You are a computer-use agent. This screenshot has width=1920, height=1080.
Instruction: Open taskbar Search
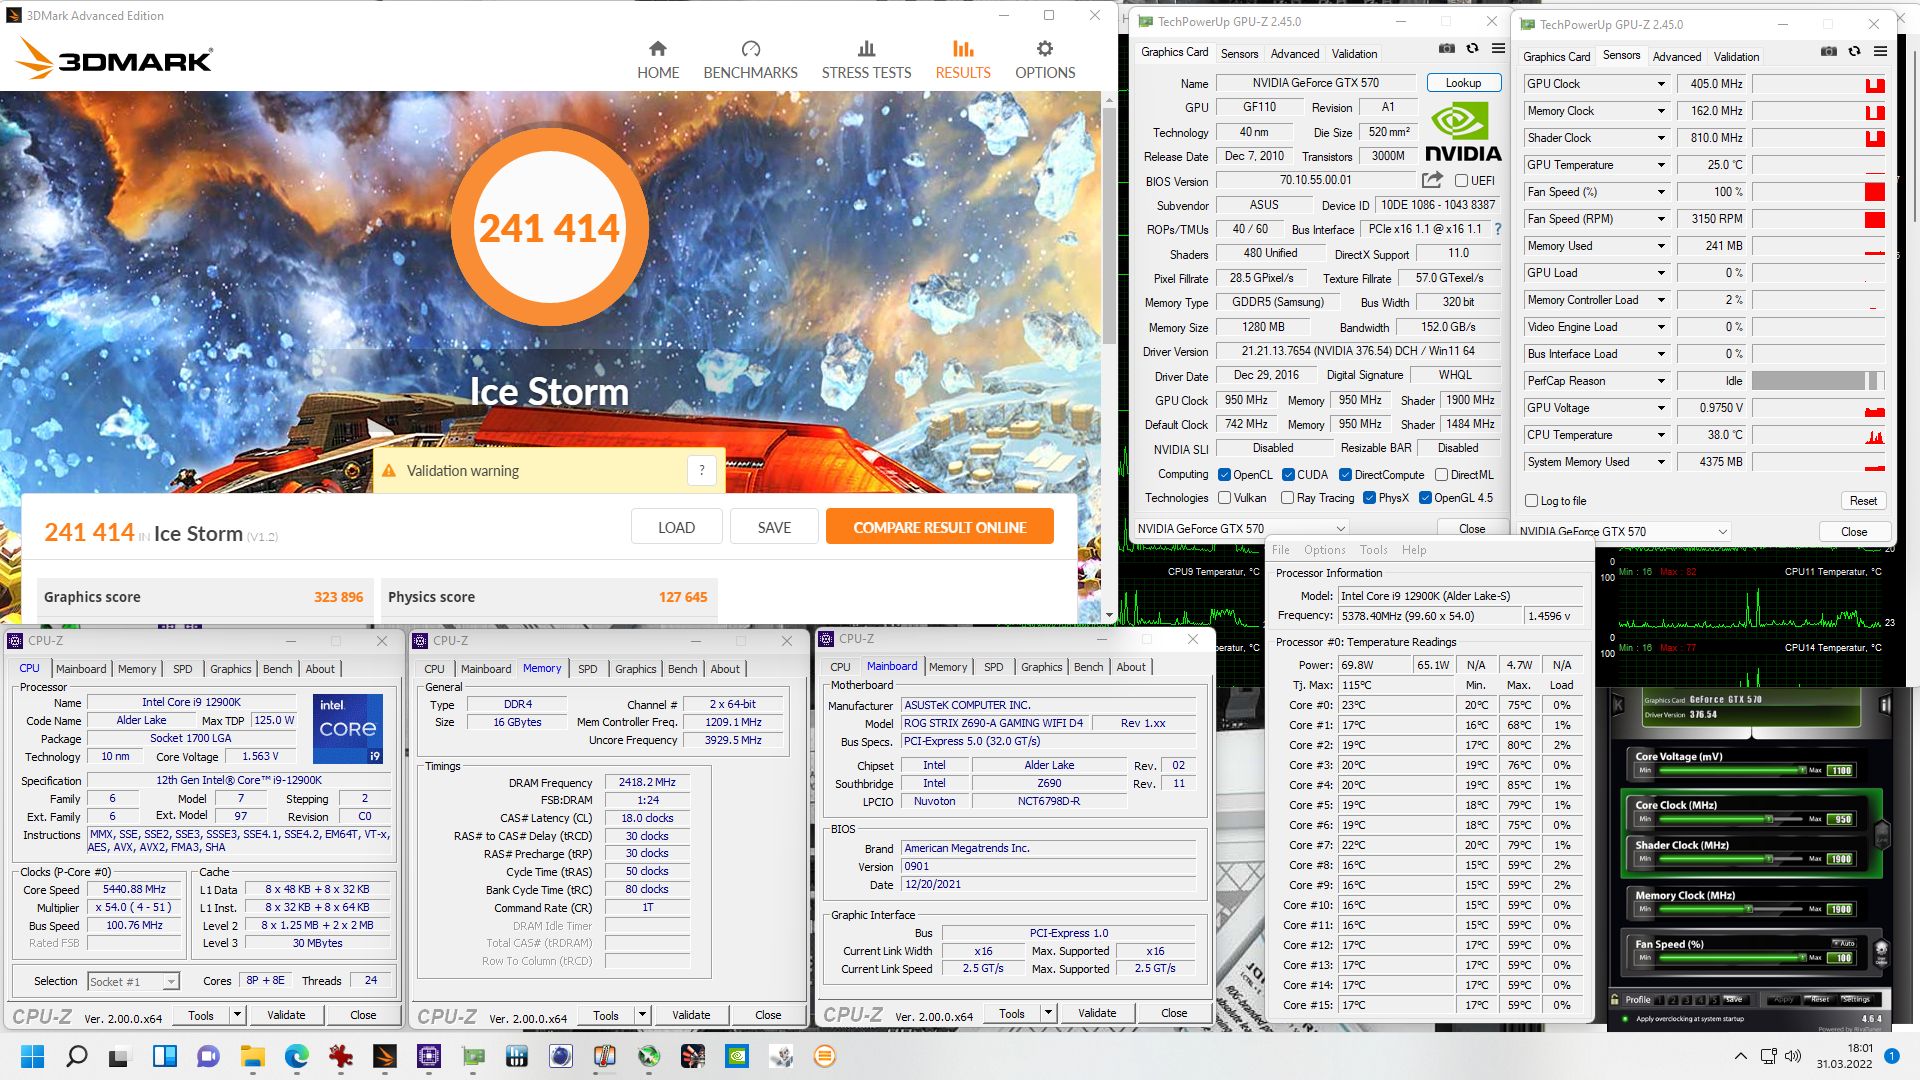pos(76,1056)
